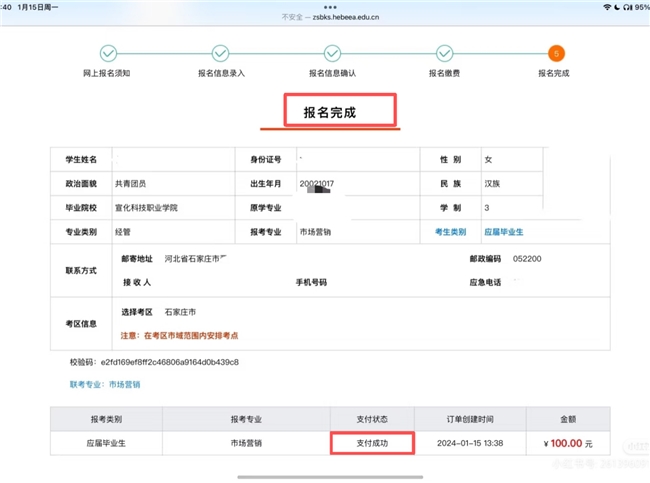The width and height of the screenshot is (650, 483).
Task: Click the order time 2024-01-15 13:38
Action: click(470, 441)
